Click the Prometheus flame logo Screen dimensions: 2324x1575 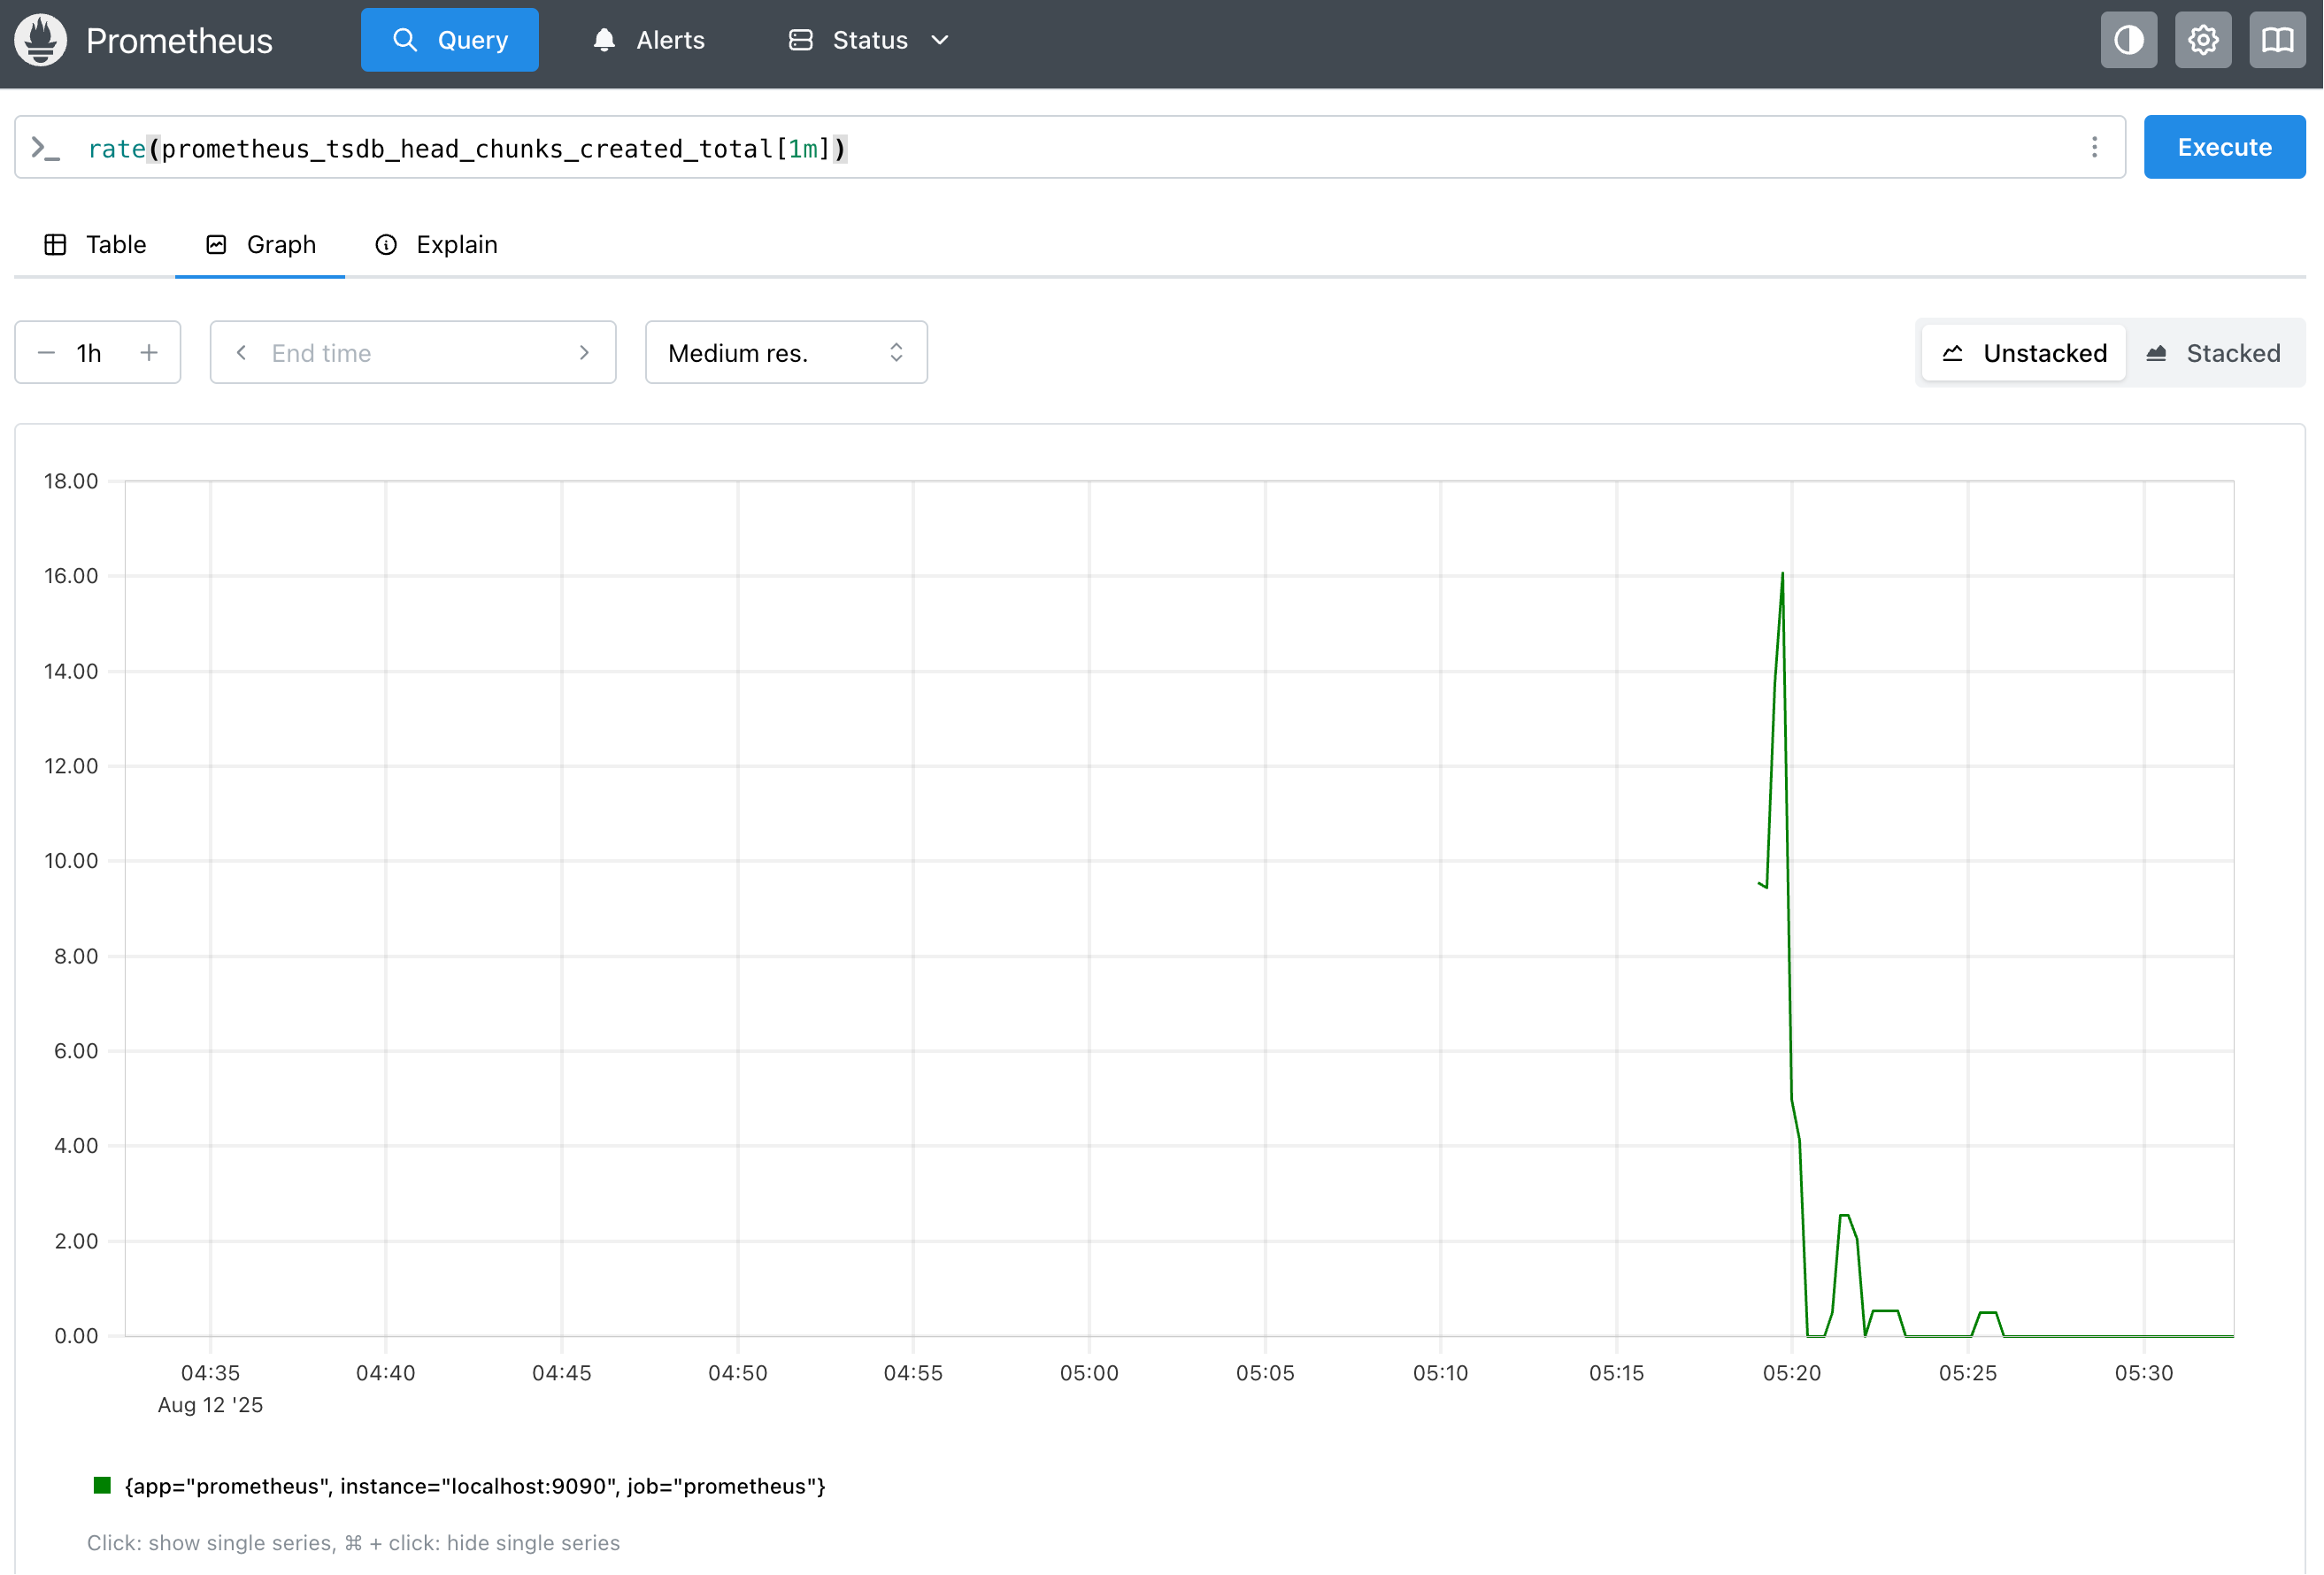pos(41,40)
